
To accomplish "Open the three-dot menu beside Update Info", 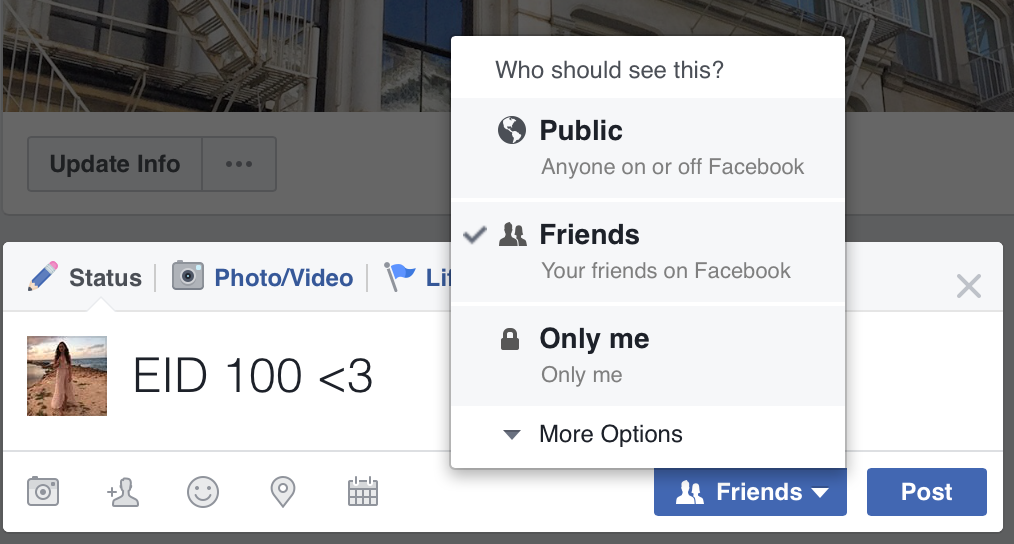I will tap(239, 164).
